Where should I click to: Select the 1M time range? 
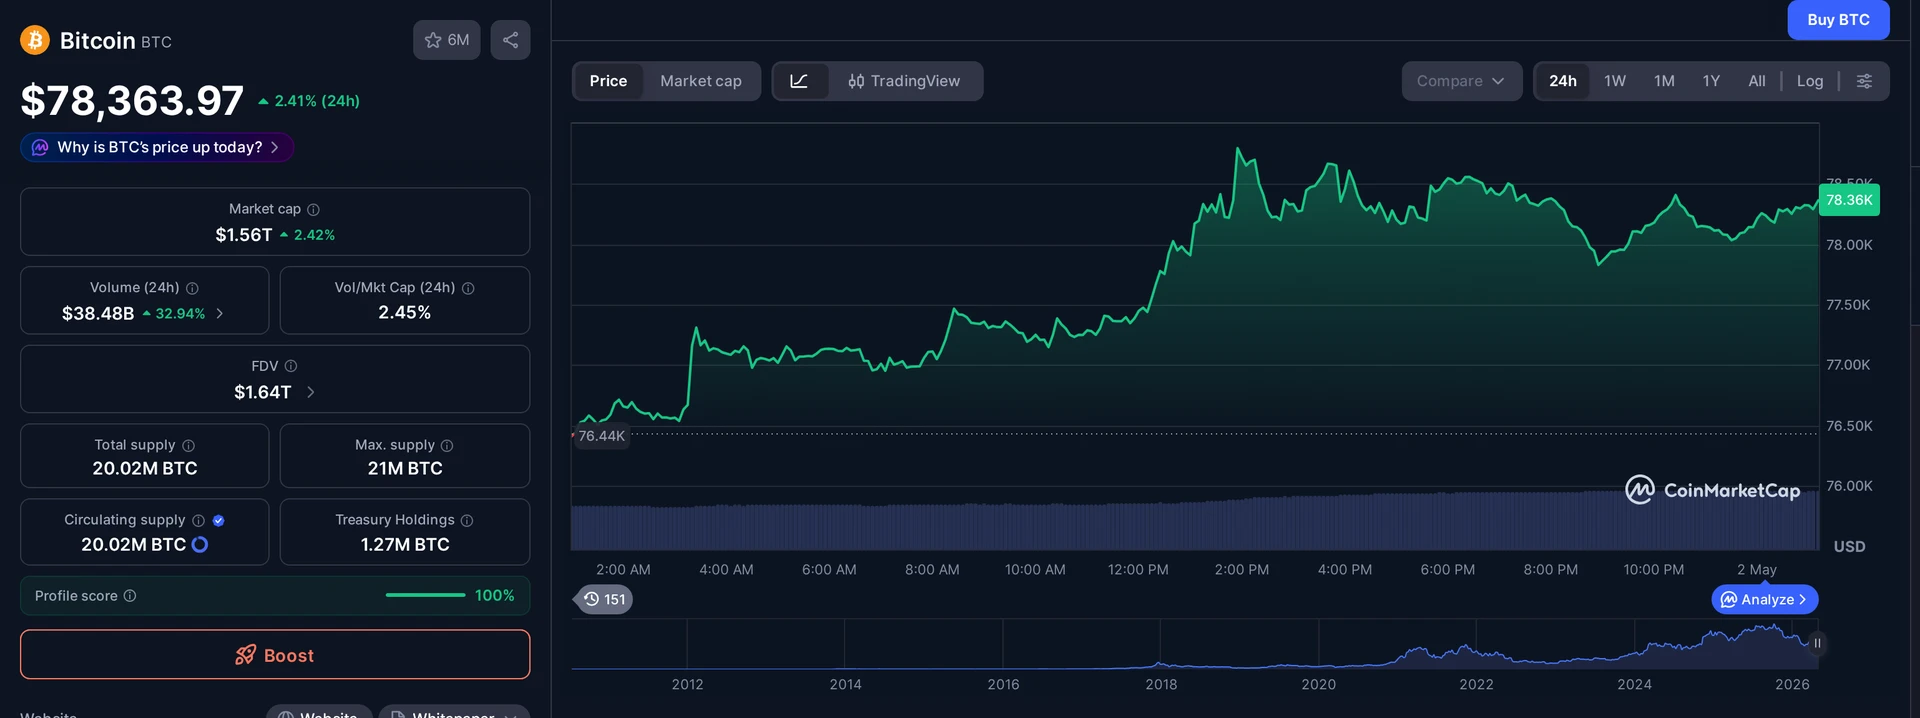tap(1664, 81)
